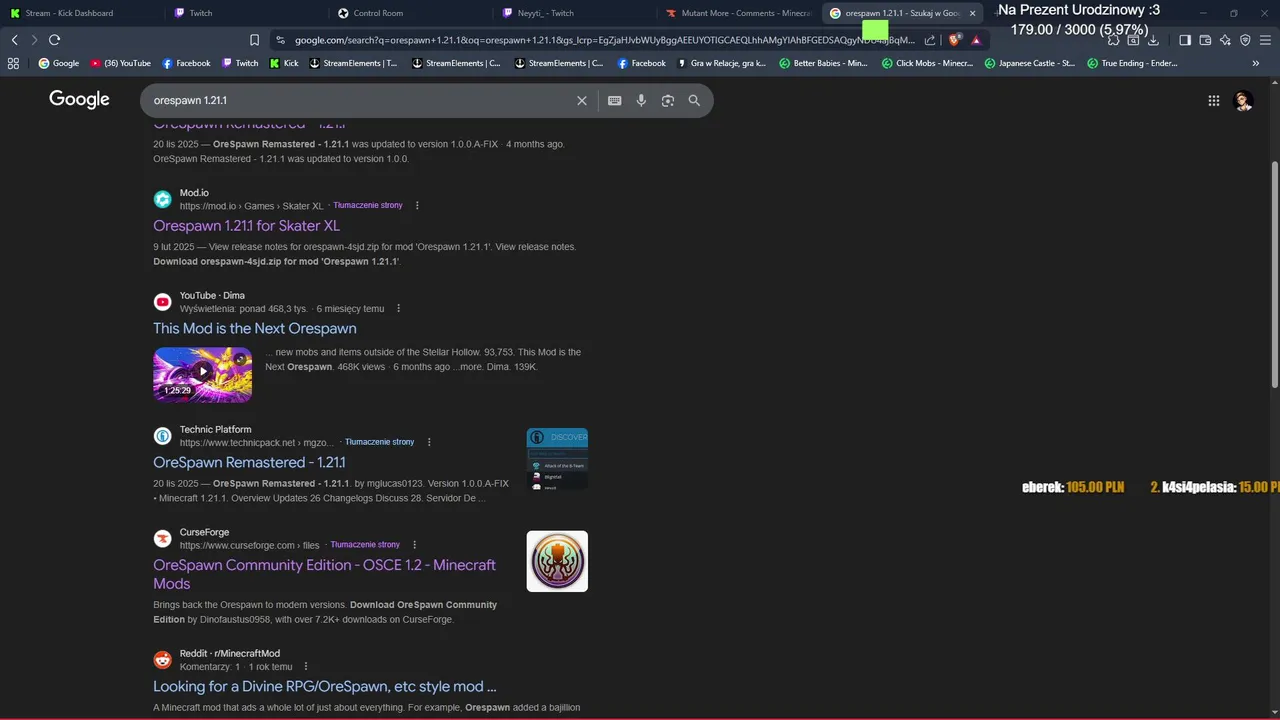
Task: Open the downloads icon in toolbar
Action: 1153,40
